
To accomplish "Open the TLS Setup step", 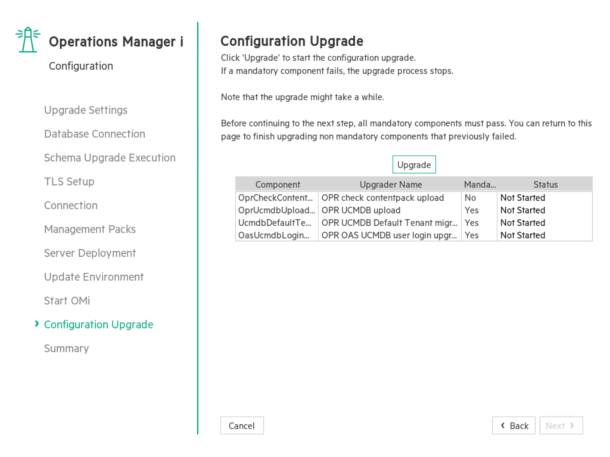I will (x=69, y=182).
